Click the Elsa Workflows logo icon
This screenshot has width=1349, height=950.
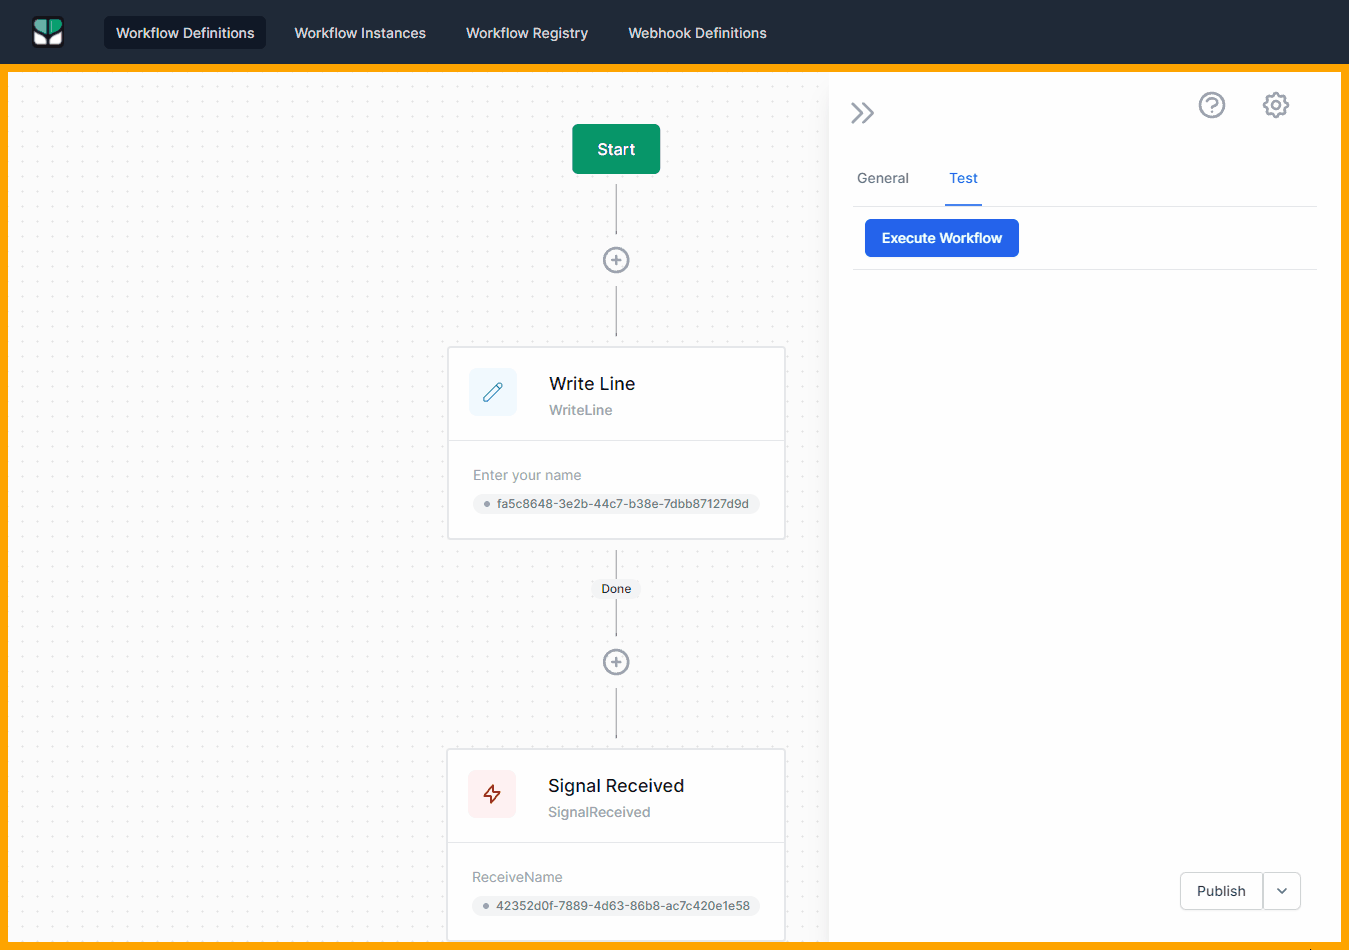point(48,32)
